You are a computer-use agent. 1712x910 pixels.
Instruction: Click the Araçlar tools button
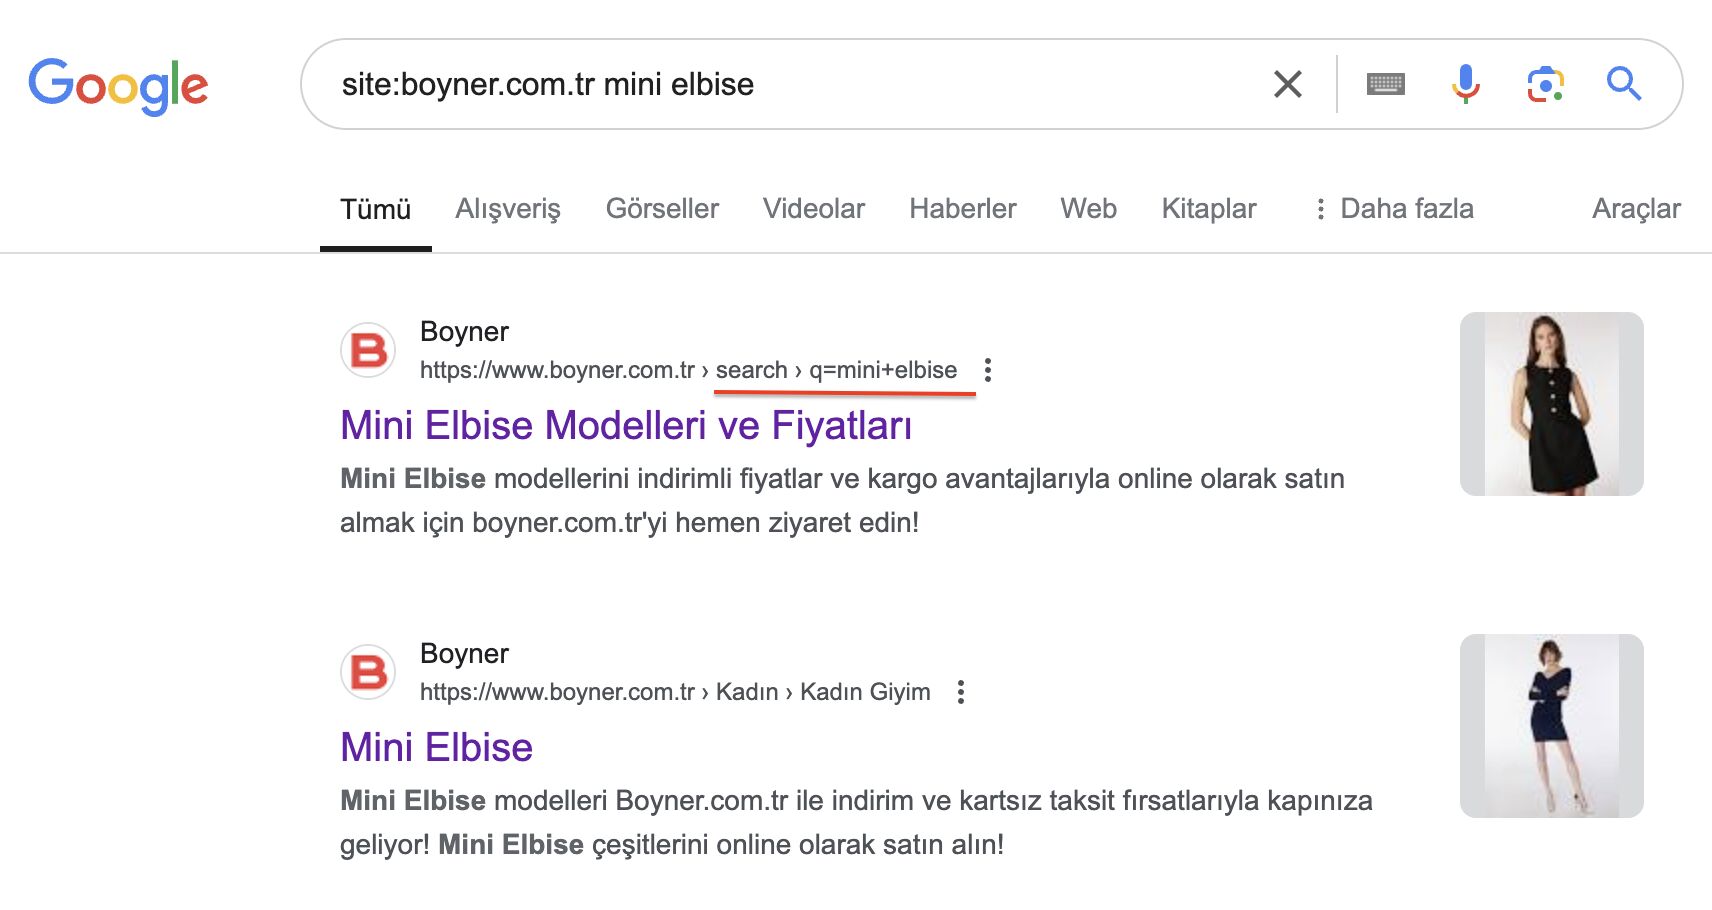click(1636, 209)
